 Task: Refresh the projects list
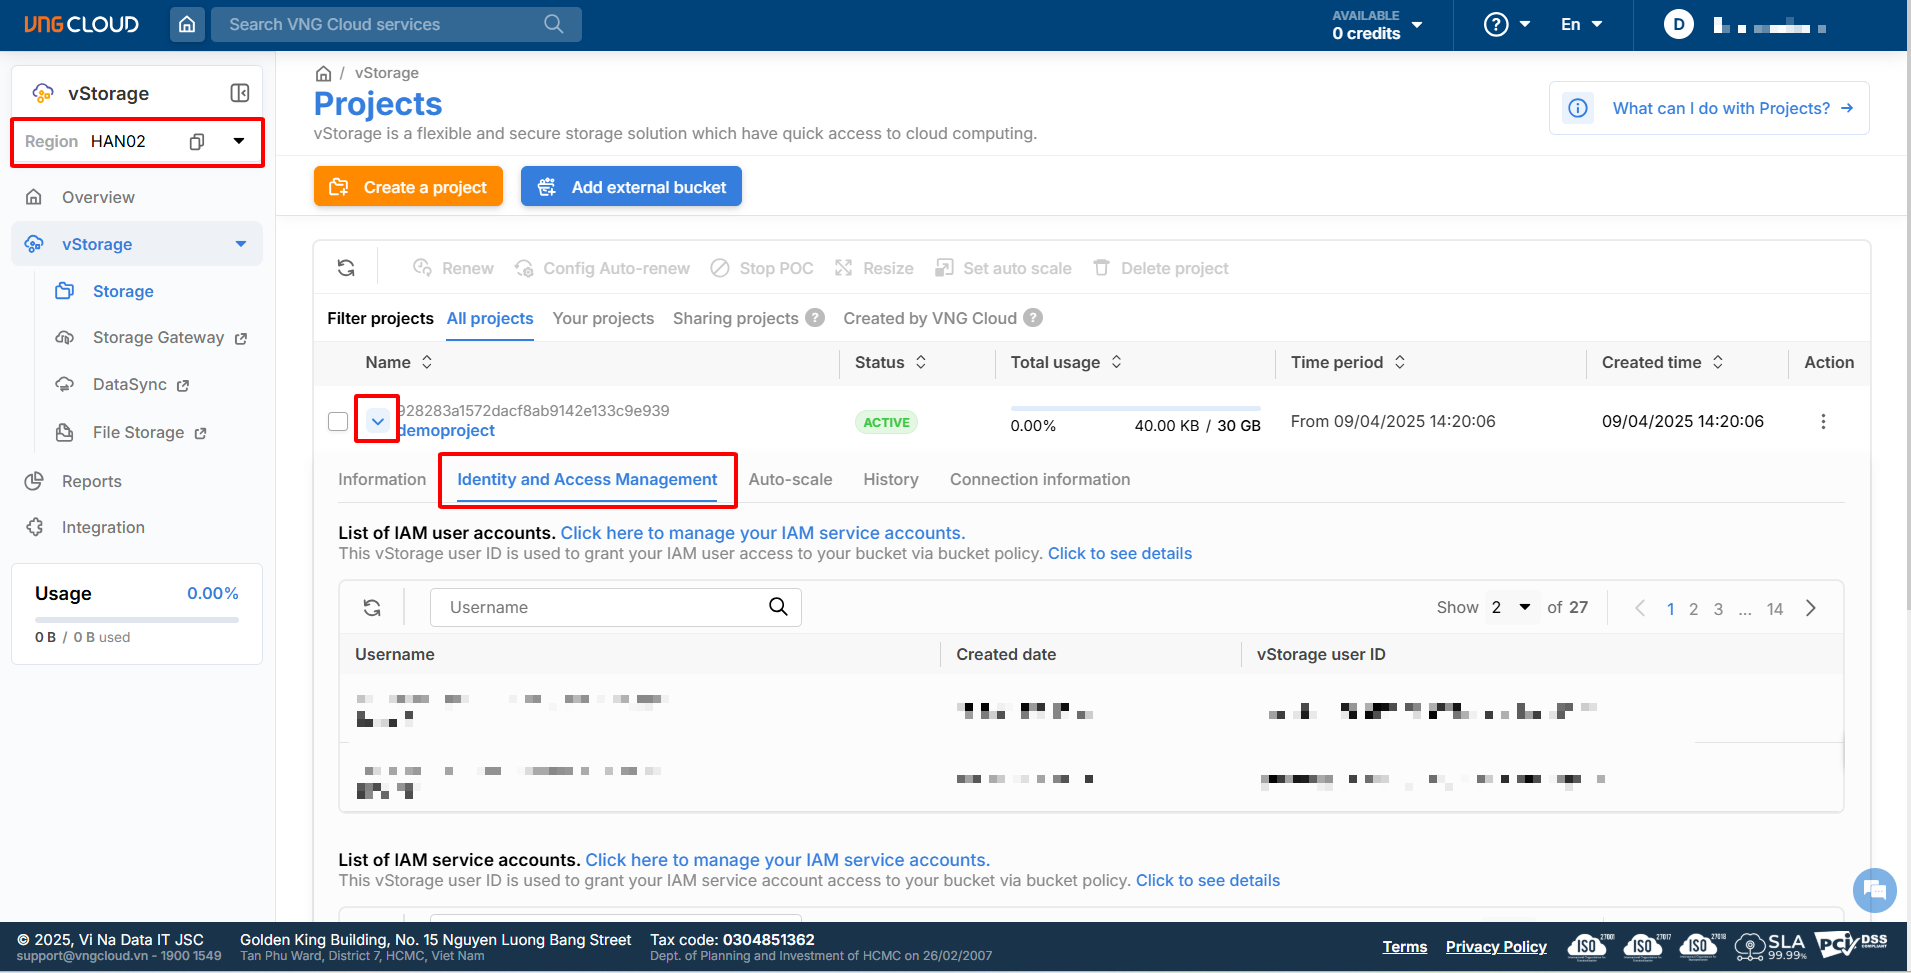[346, 268]
